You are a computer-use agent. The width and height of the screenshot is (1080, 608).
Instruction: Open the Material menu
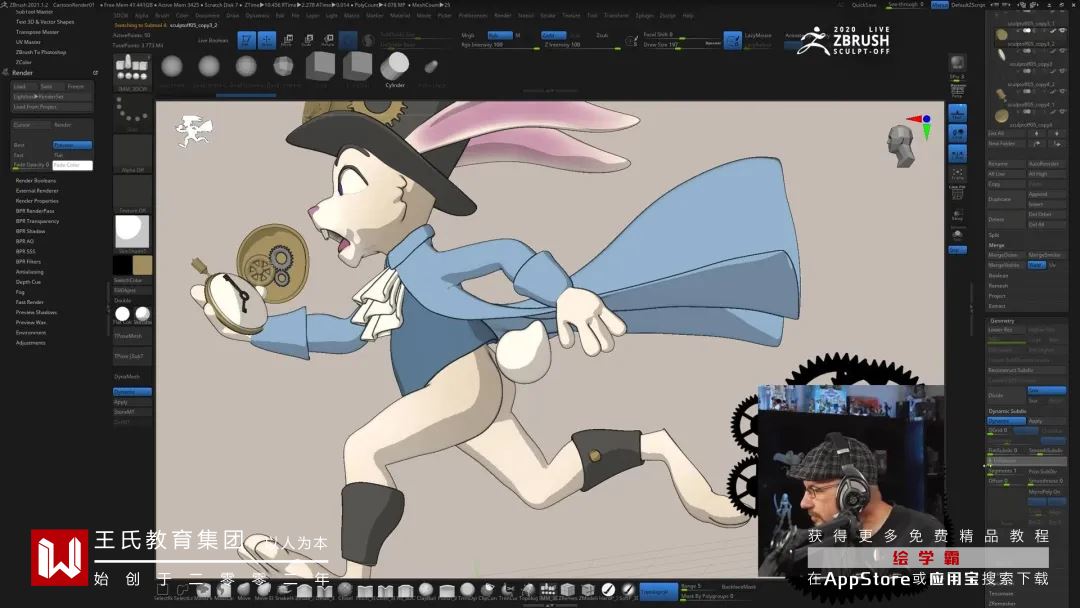point(399,15)
